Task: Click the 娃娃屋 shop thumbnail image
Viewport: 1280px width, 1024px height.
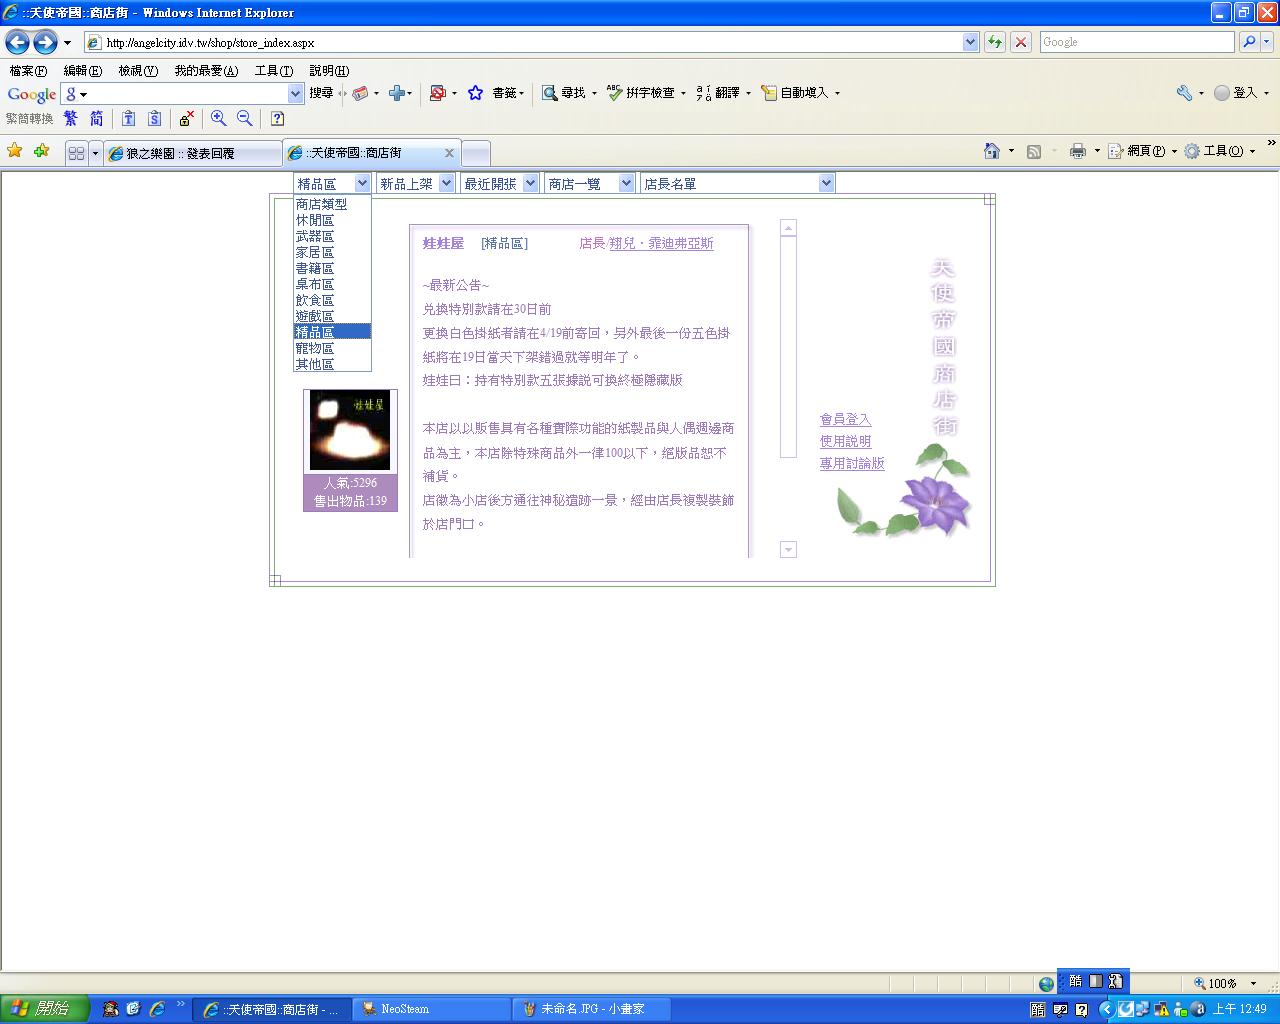Action: point(350,431)
